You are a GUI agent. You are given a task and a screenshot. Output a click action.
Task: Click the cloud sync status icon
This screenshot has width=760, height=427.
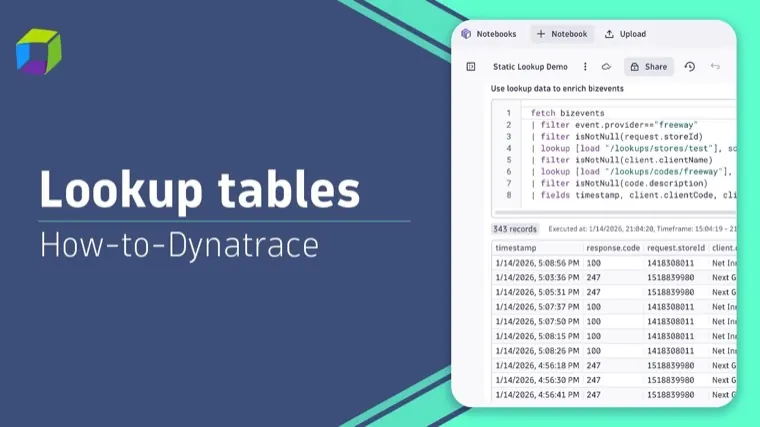click(606, 67)
